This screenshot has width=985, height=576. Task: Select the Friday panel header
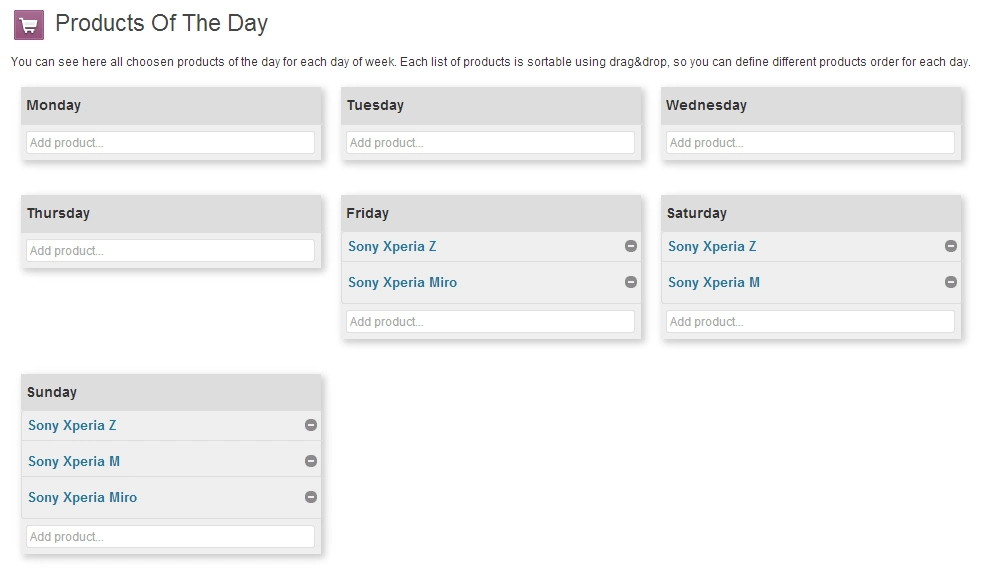(491, 214)
